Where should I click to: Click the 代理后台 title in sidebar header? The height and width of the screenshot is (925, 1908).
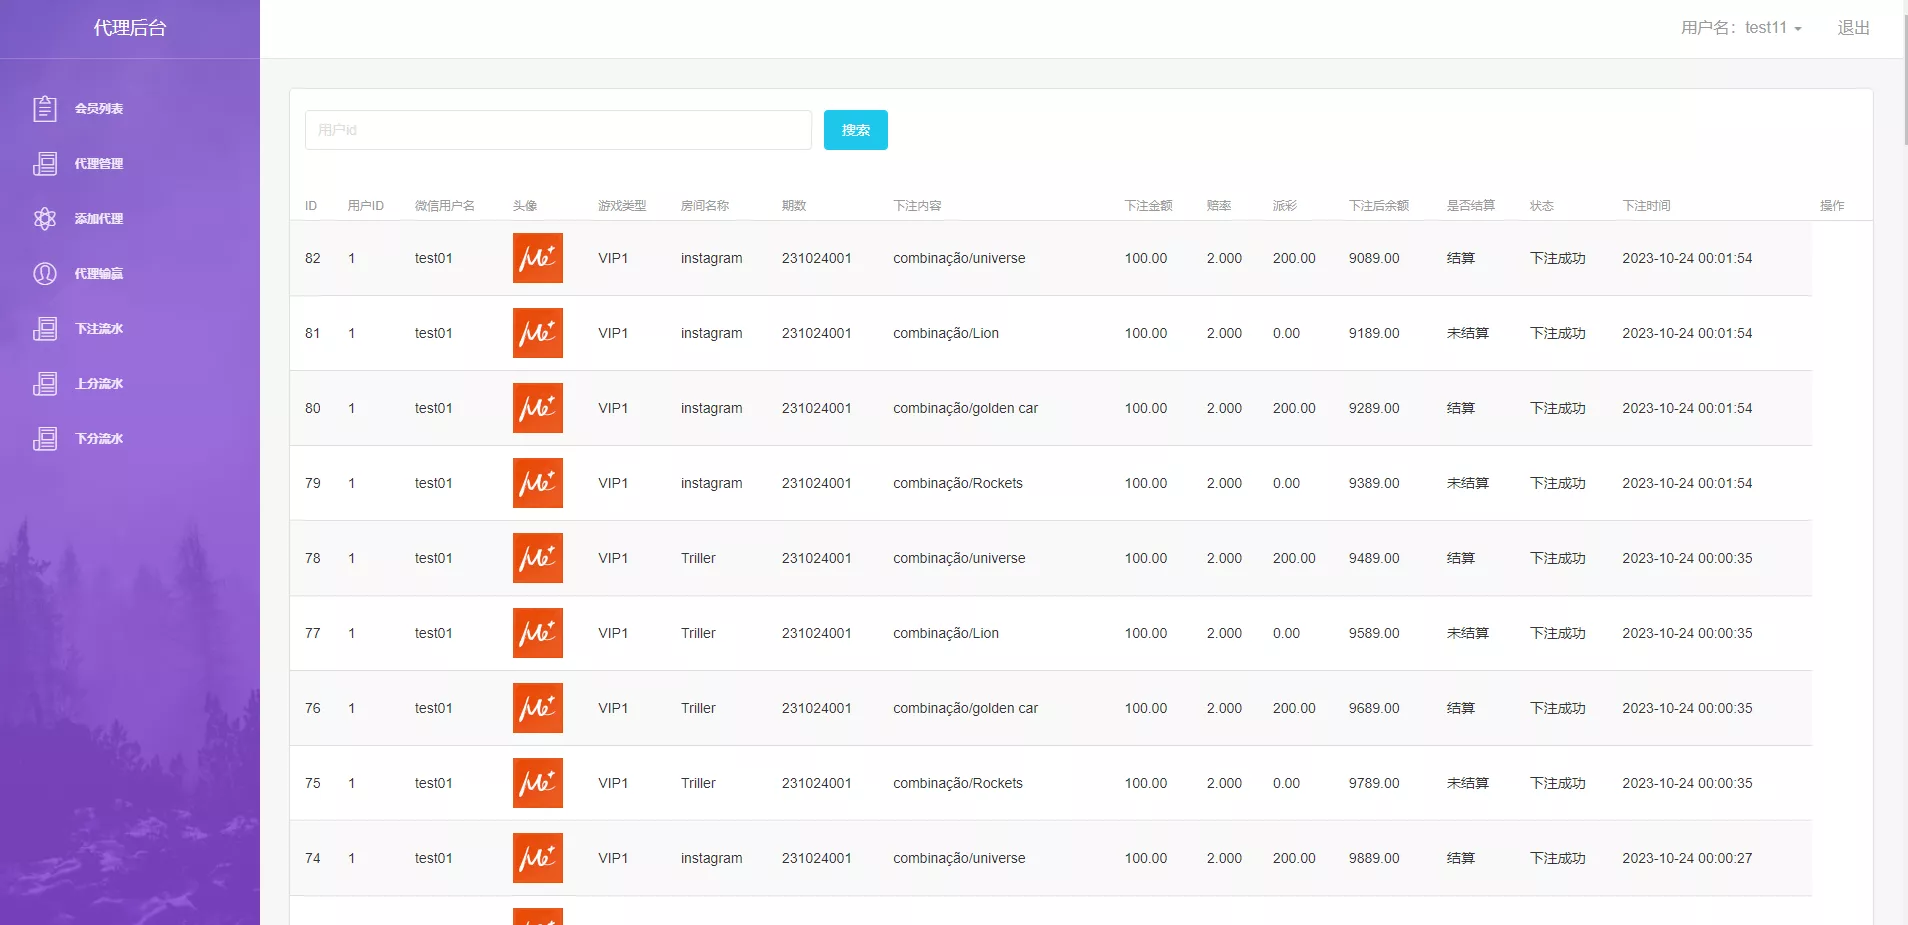click(x=130, y=28)
